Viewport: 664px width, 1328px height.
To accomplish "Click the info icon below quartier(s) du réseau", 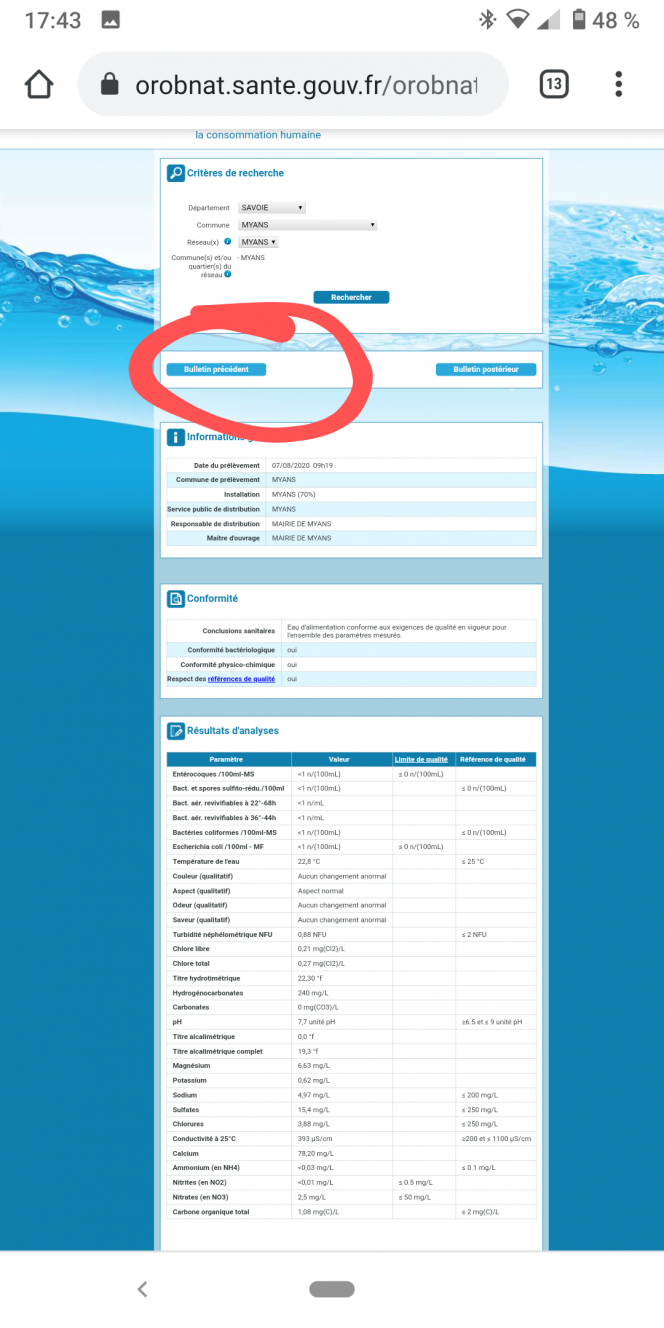I will pyautogui.click(x=228, y=274).
